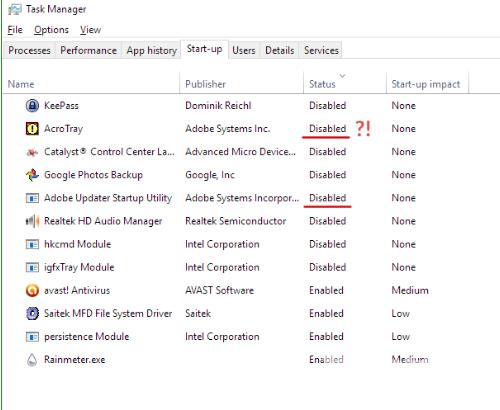Click the Rainmeter.exe droplet icon
The width and height of the screenshot is (500, 410).
(x=32, y=360)
